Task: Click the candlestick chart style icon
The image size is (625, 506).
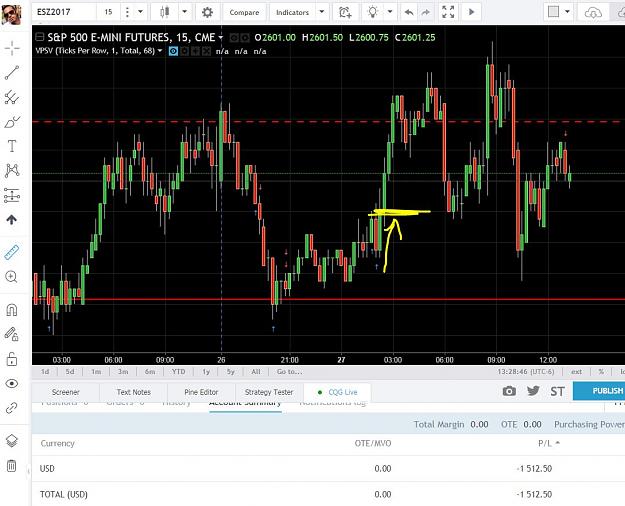Action: [164, 12]
